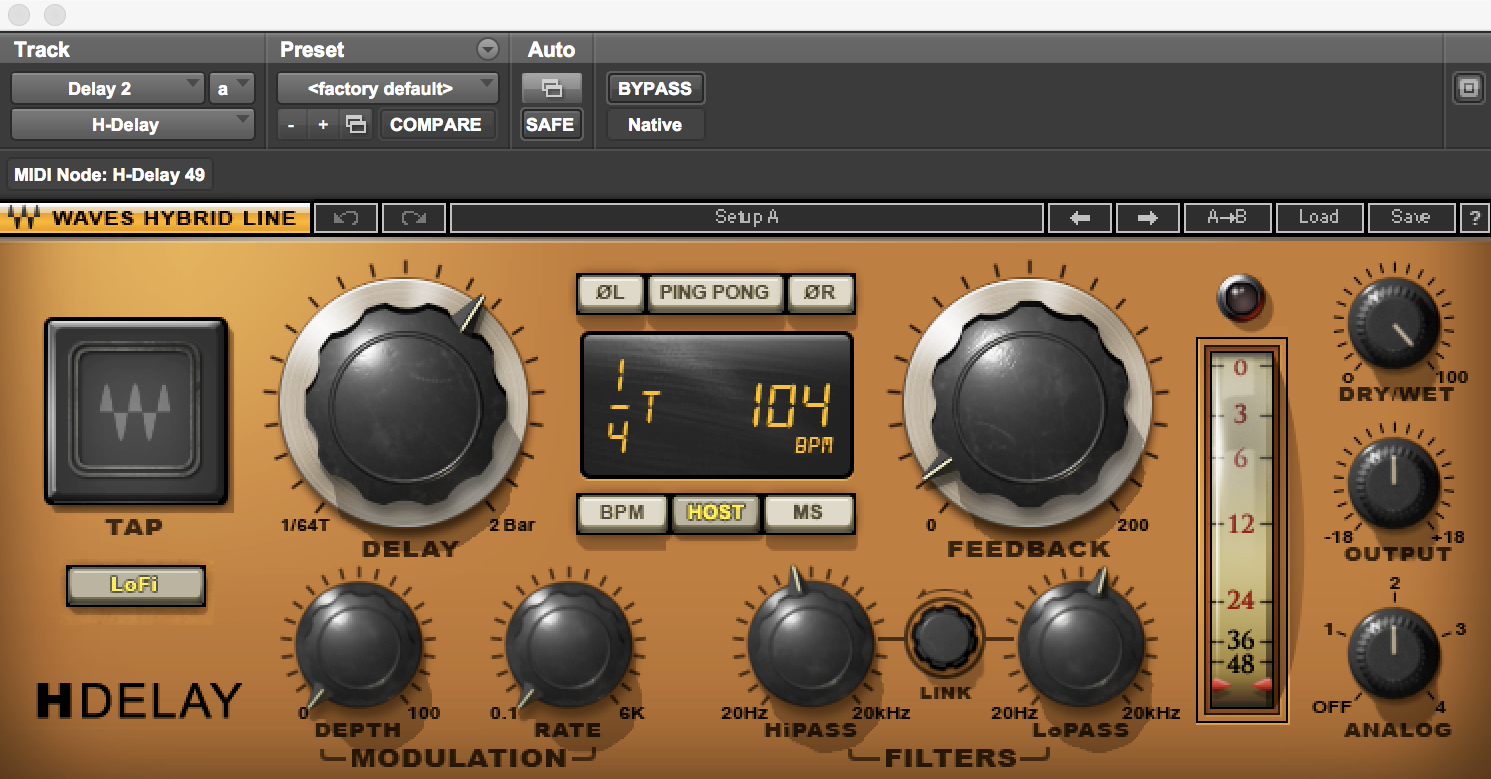1491x779 pixels.
Task: Click the COMPARE button
Action: [436, 125]
